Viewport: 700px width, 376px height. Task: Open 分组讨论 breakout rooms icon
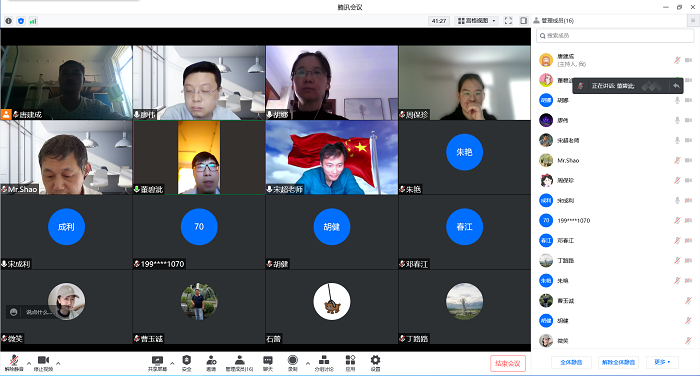pyautogui.click(x=324, y=363)
